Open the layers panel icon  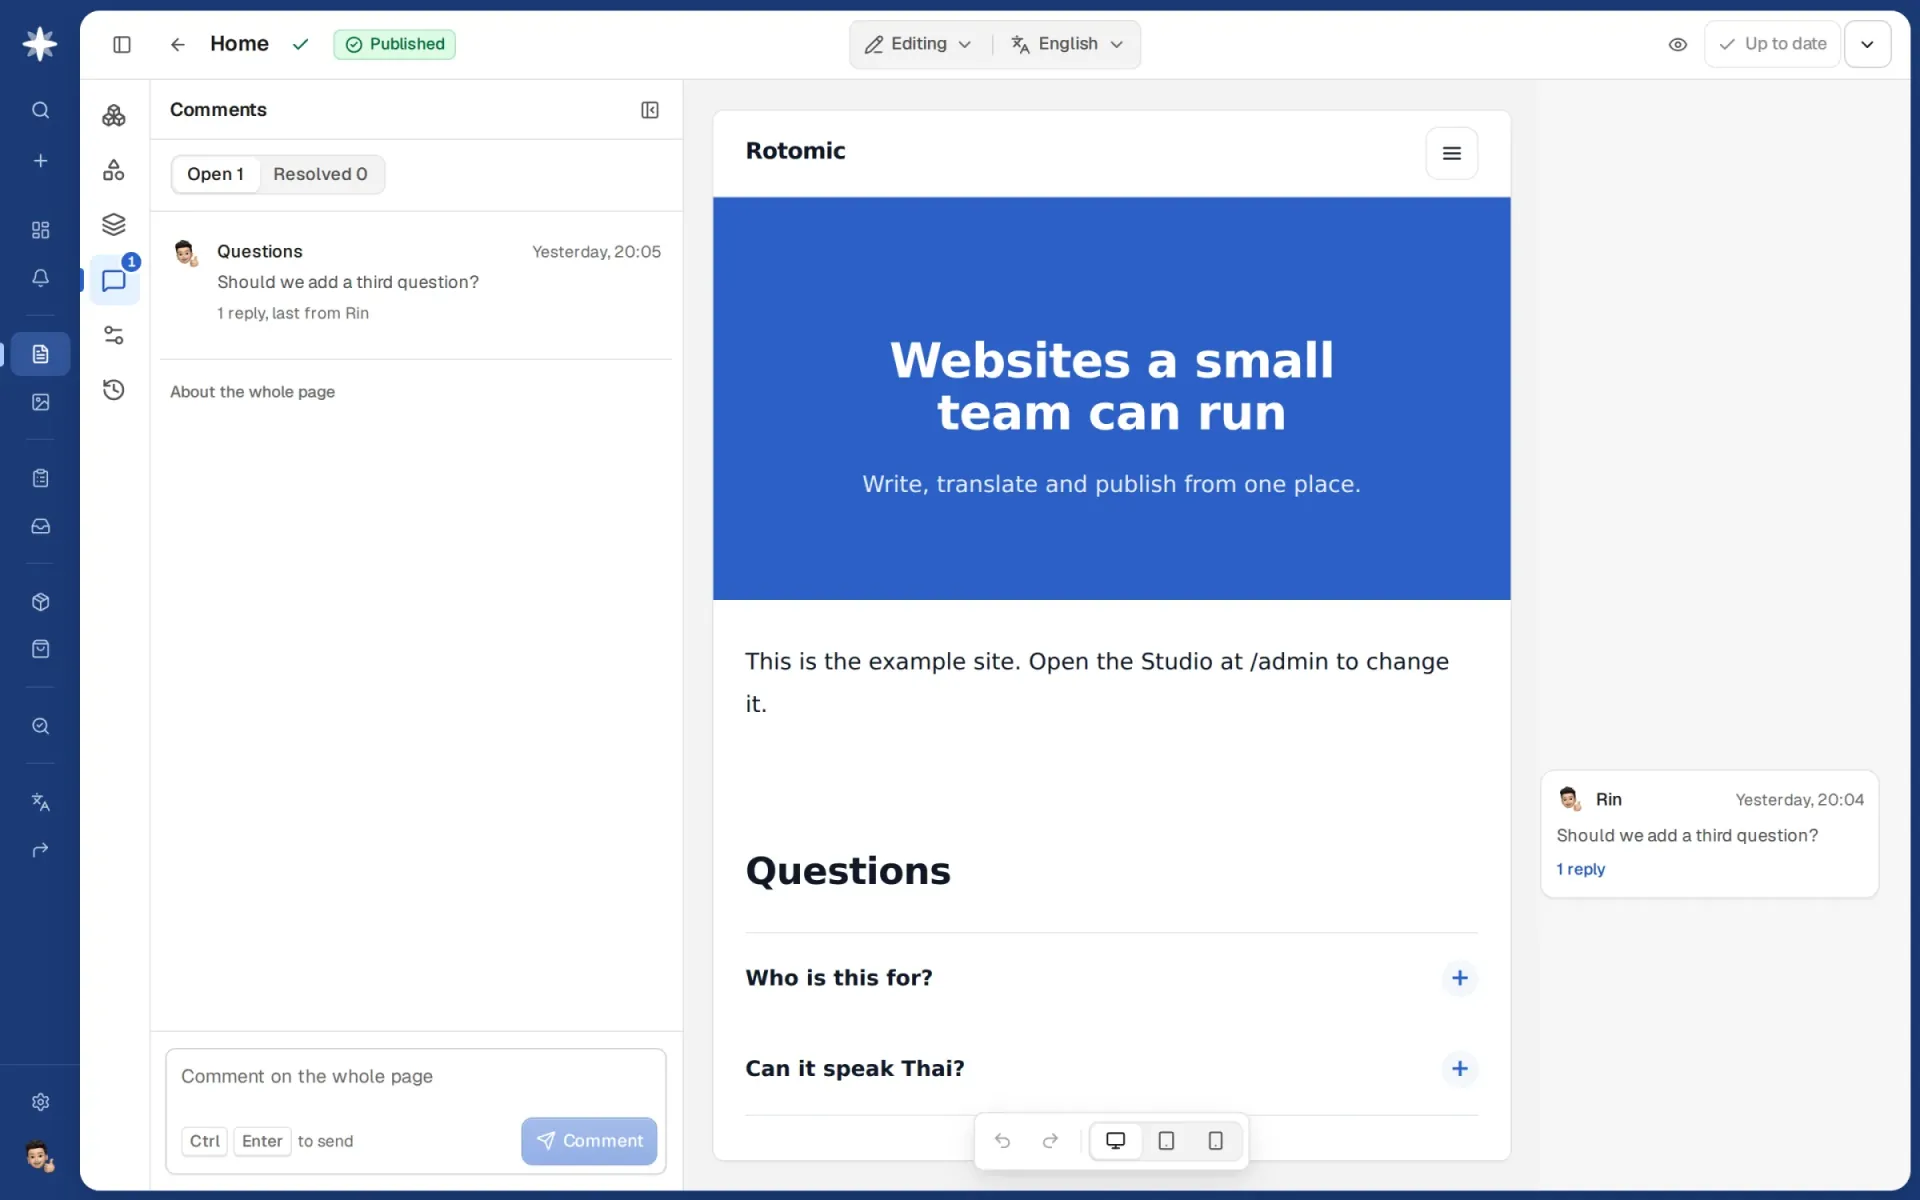(114, 224)
